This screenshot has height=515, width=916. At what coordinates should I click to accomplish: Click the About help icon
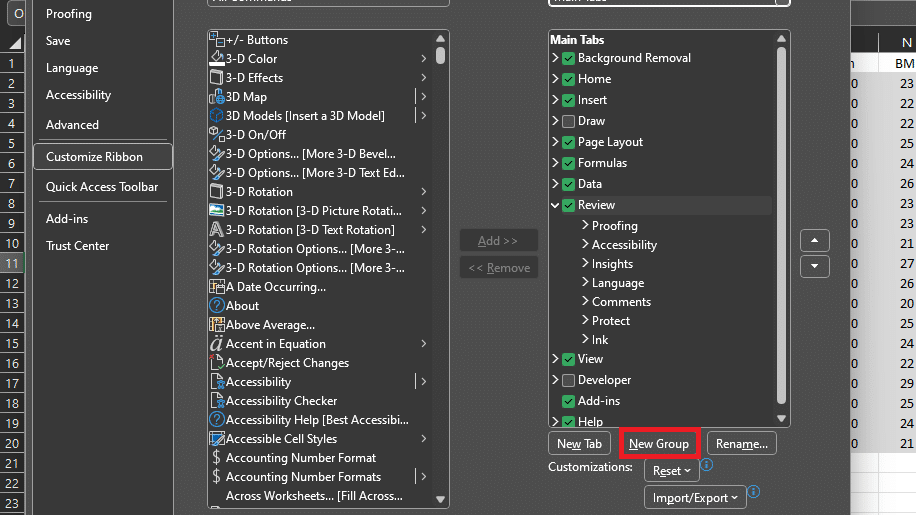(x=217, y=306)
